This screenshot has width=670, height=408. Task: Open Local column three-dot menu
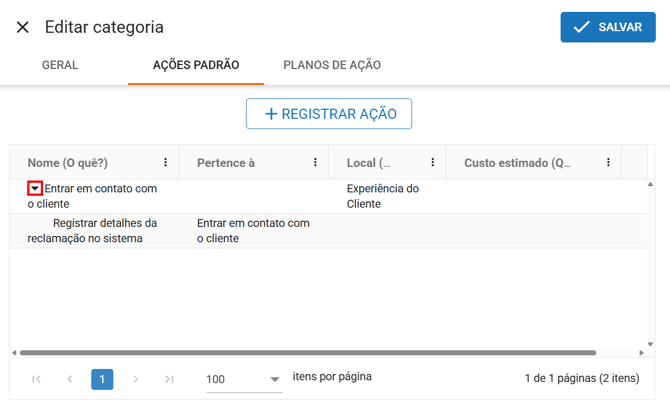click(x=433, y=162)
